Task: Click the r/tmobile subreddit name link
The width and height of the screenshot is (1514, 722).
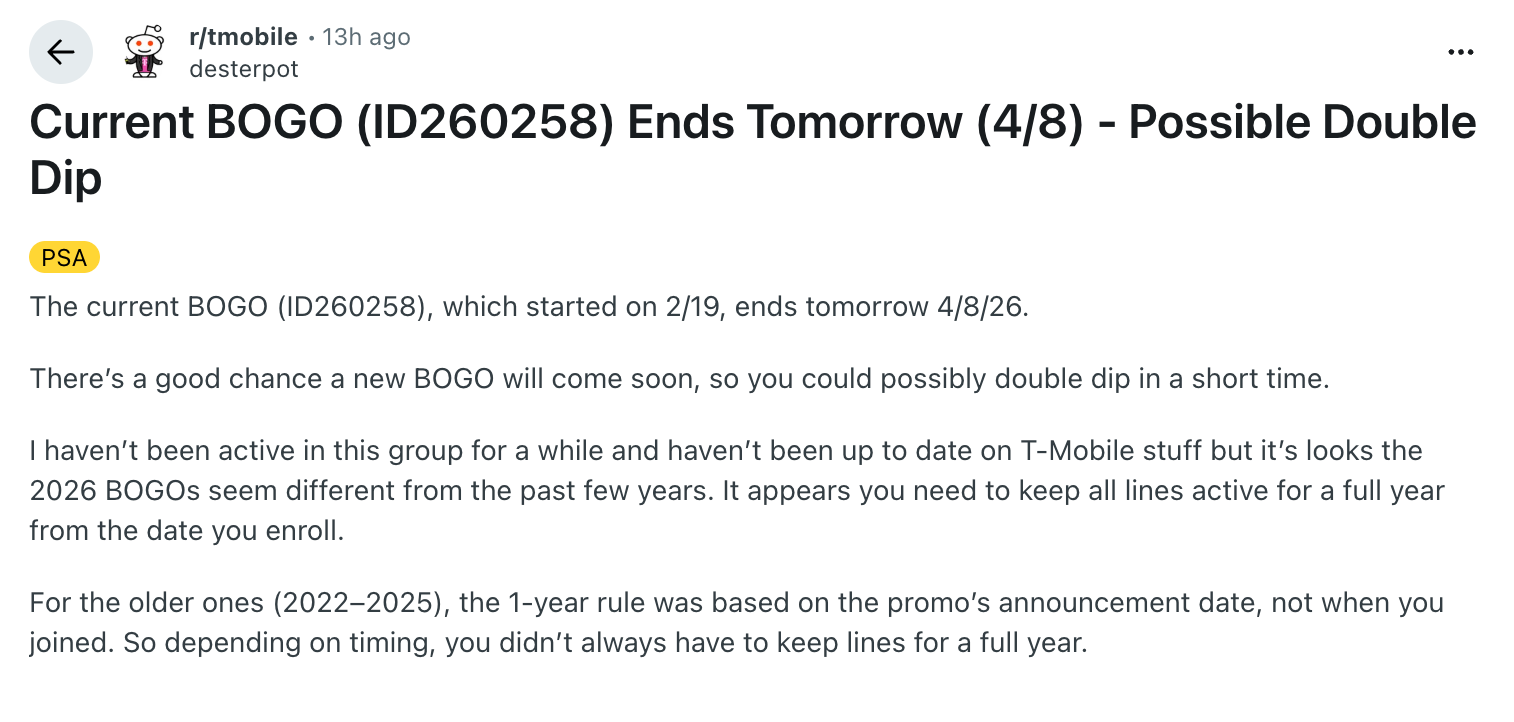Action: coord(243,36)
